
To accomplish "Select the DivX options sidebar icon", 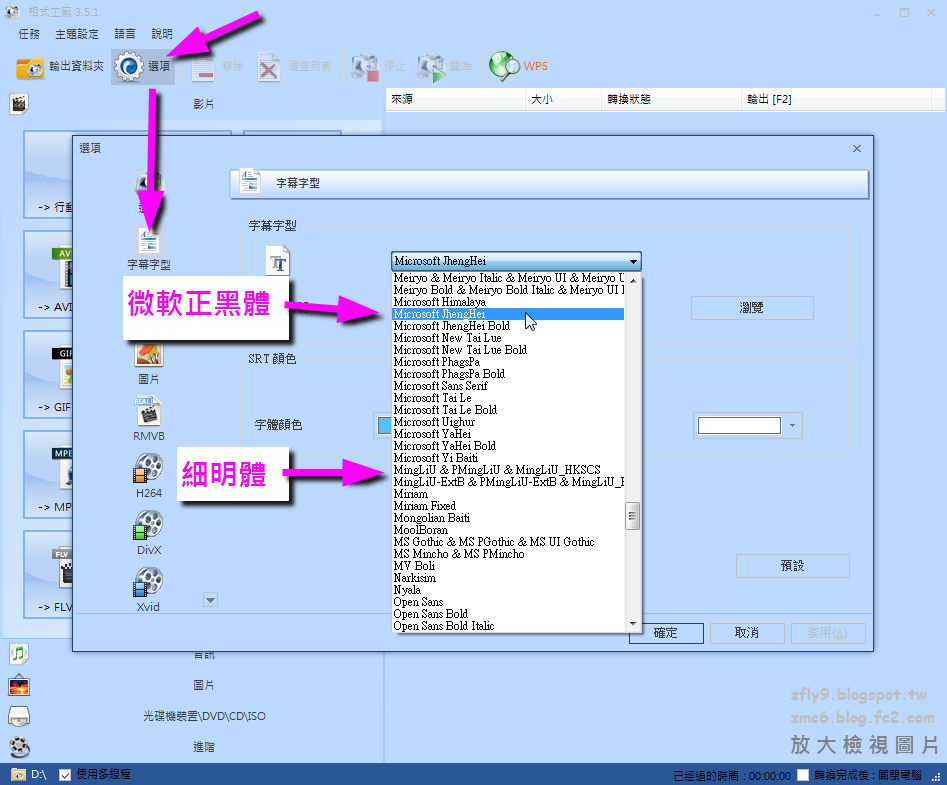I will 149,525.
